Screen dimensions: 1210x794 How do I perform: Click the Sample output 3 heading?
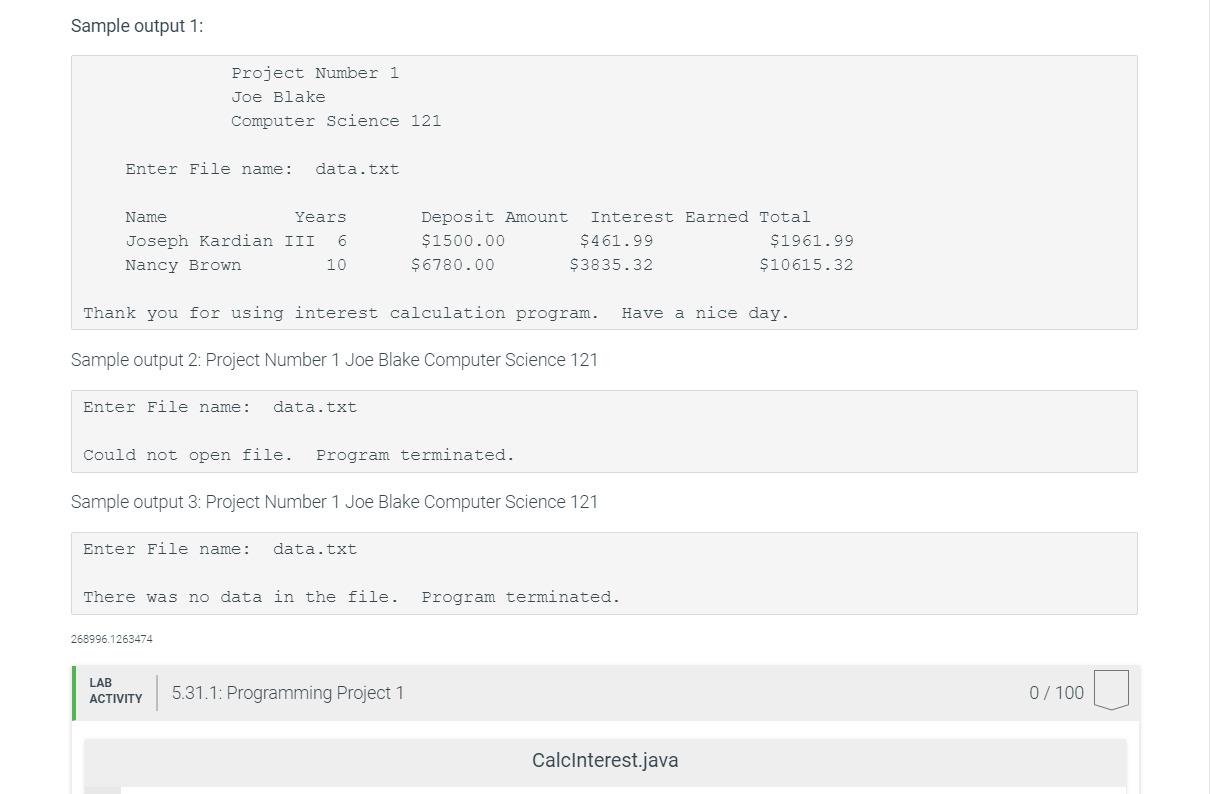click(334, 501)
